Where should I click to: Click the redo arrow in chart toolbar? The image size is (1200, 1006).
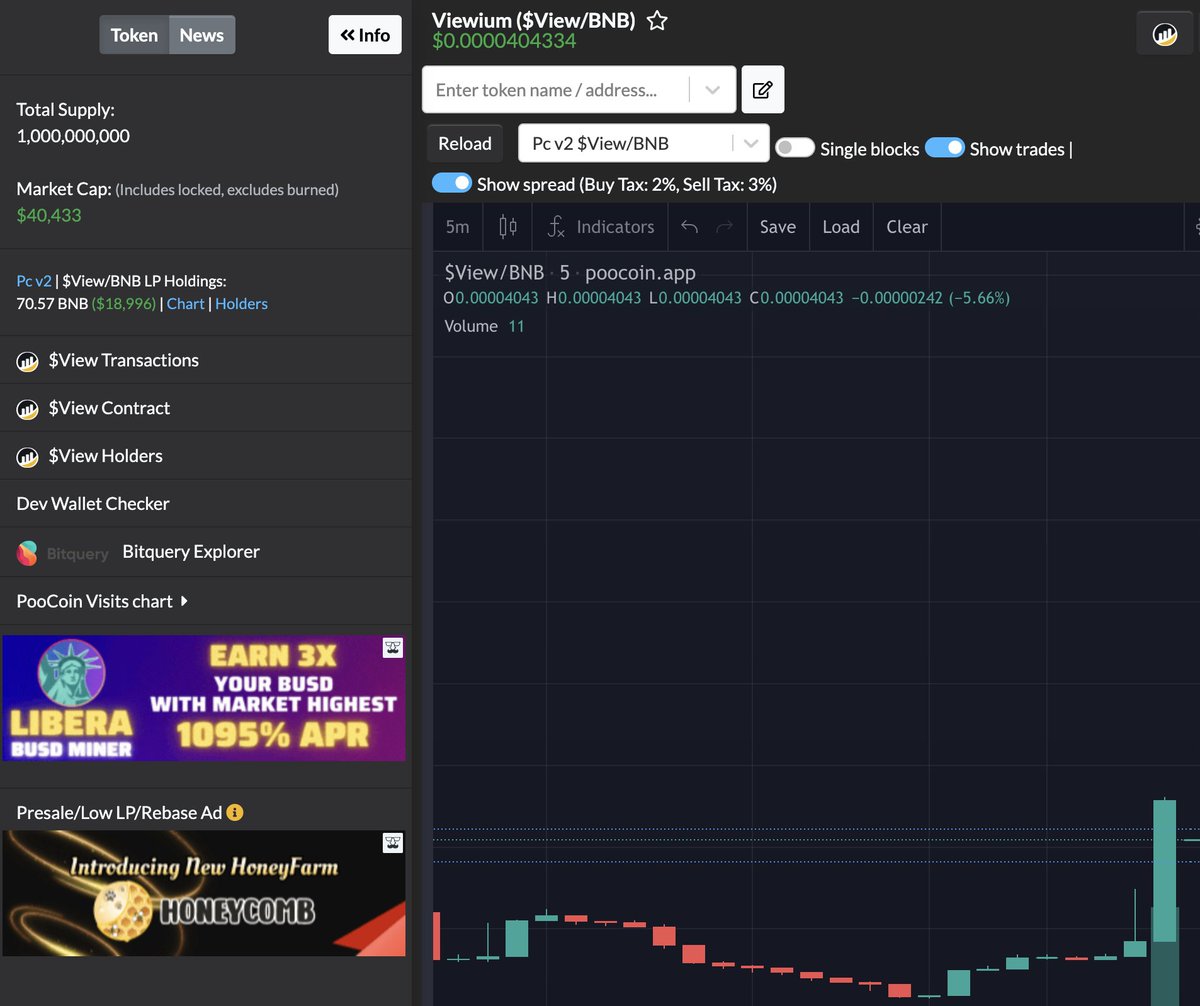pyautogui.click(x=725, y=227)
